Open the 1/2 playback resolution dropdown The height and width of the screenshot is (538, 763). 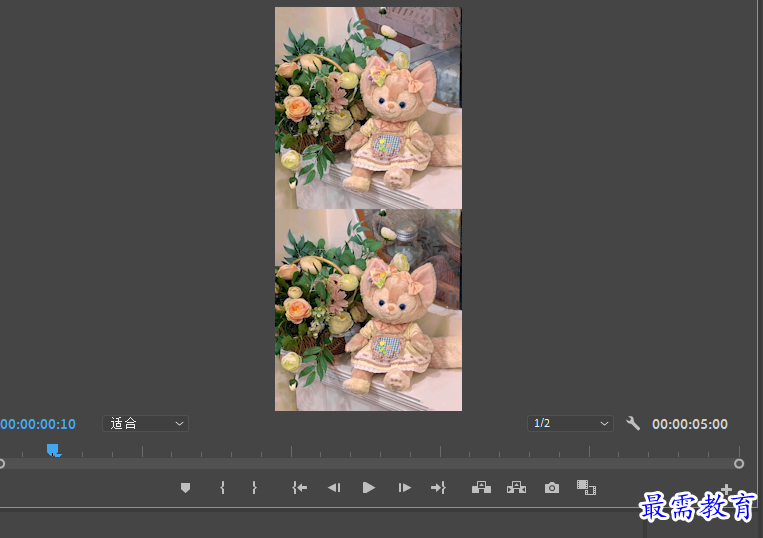(570, 423)
